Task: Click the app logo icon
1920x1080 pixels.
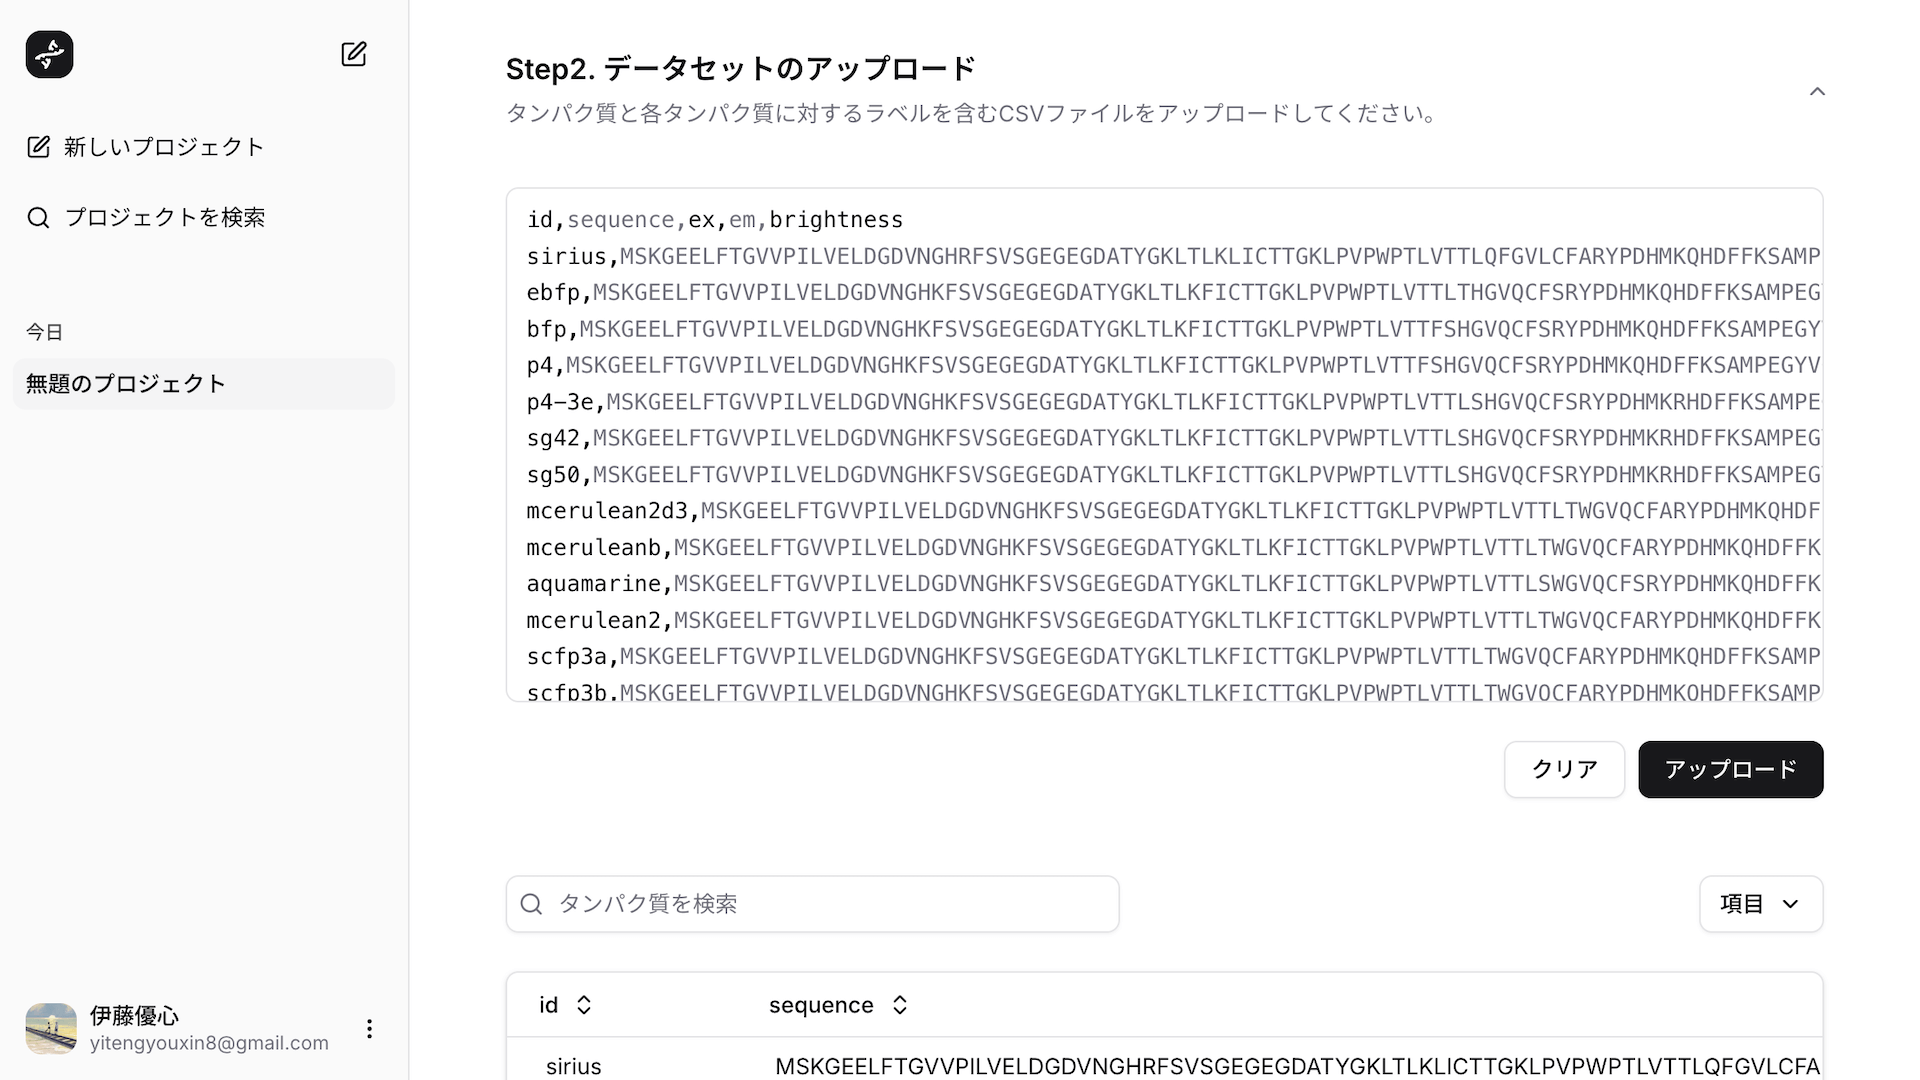Action: (x=49, y=55)
